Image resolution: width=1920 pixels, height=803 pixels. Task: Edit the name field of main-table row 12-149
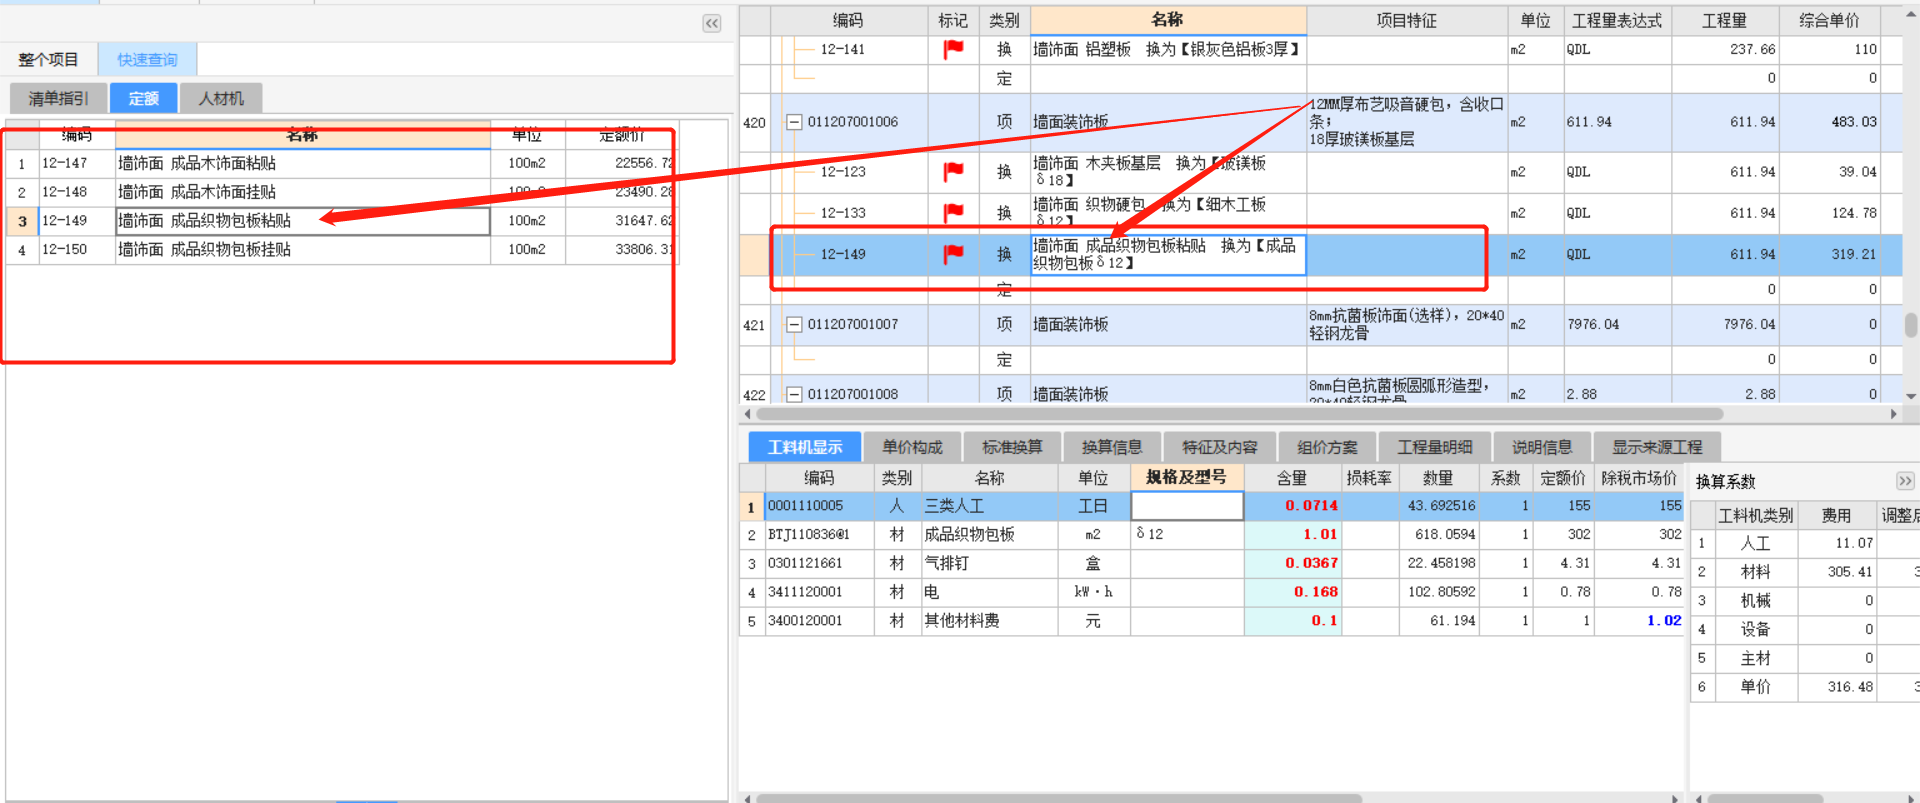pyautogui.click(x=1168, y=255)
